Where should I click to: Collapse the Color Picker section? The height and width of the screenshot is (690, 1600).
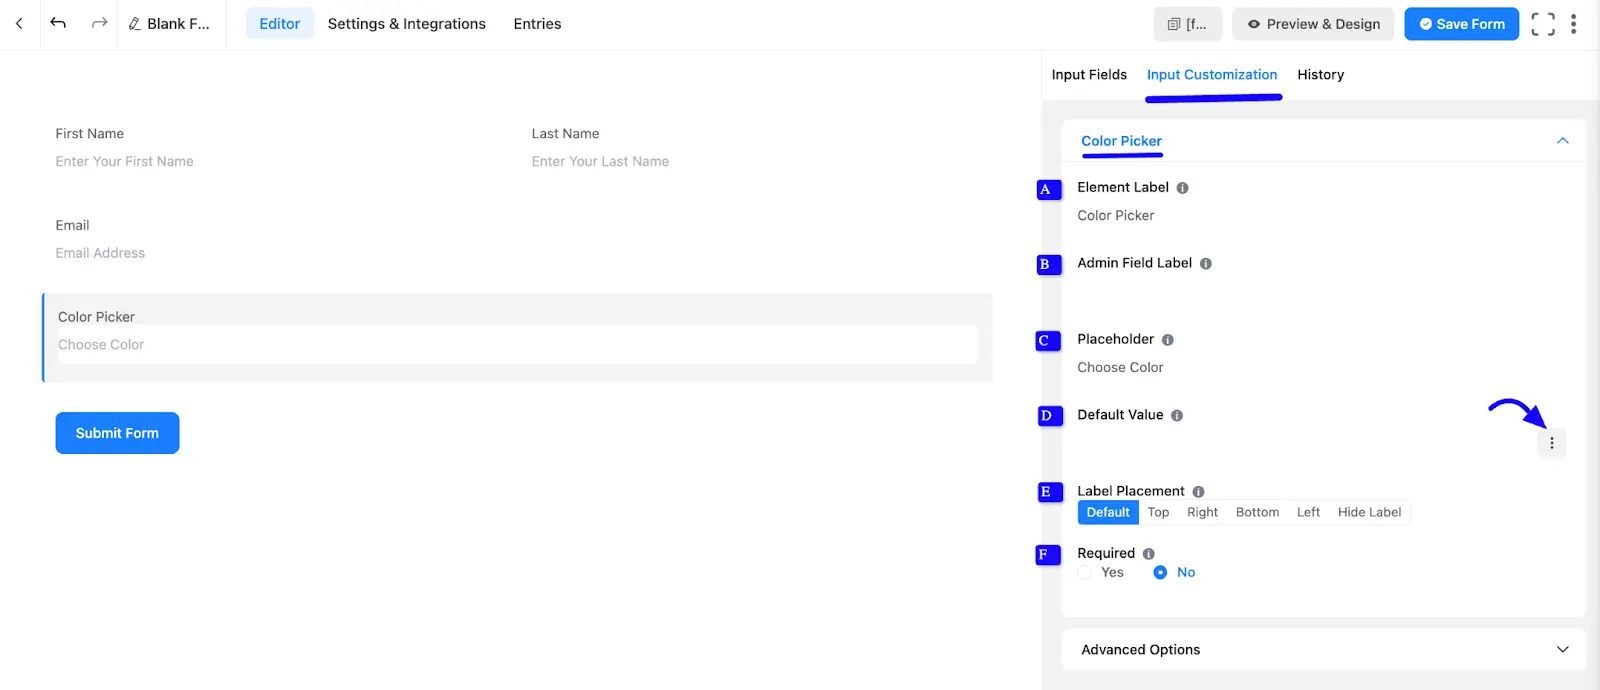[1562, 141]
